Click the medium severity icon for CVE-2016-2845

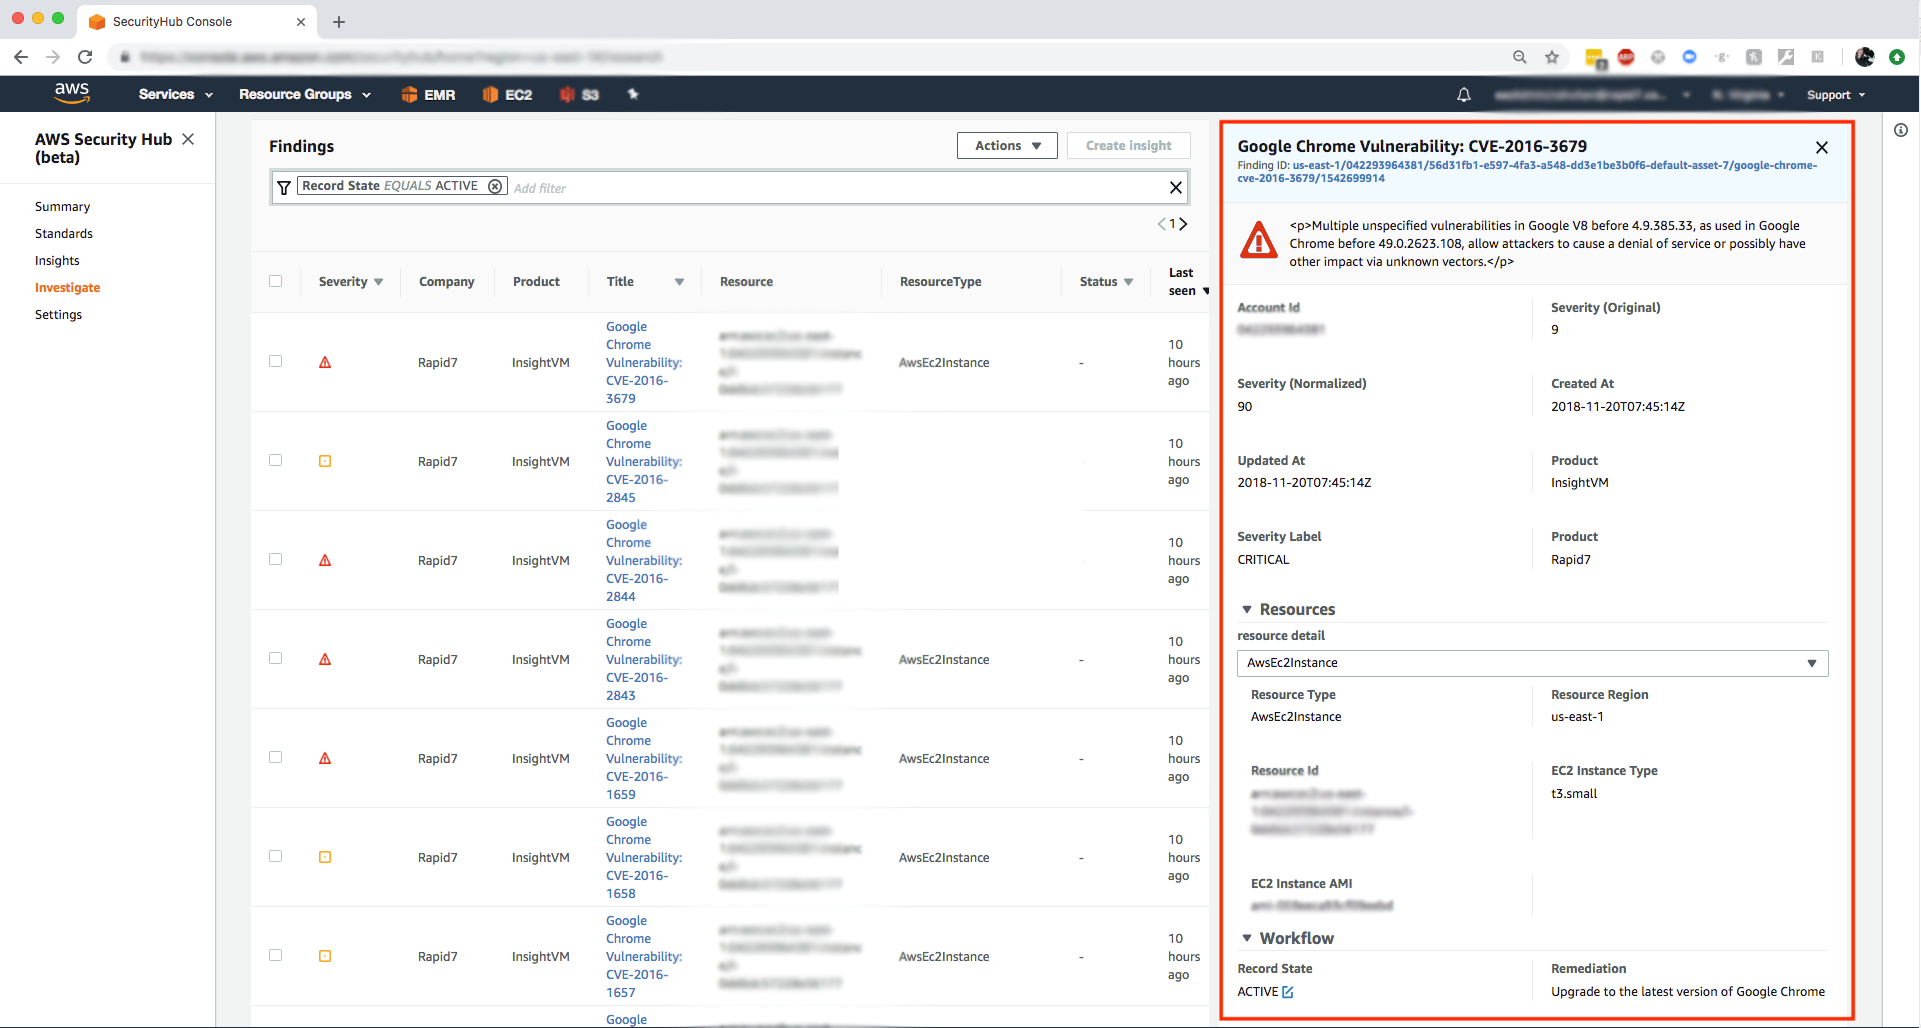tap(325, 461)
